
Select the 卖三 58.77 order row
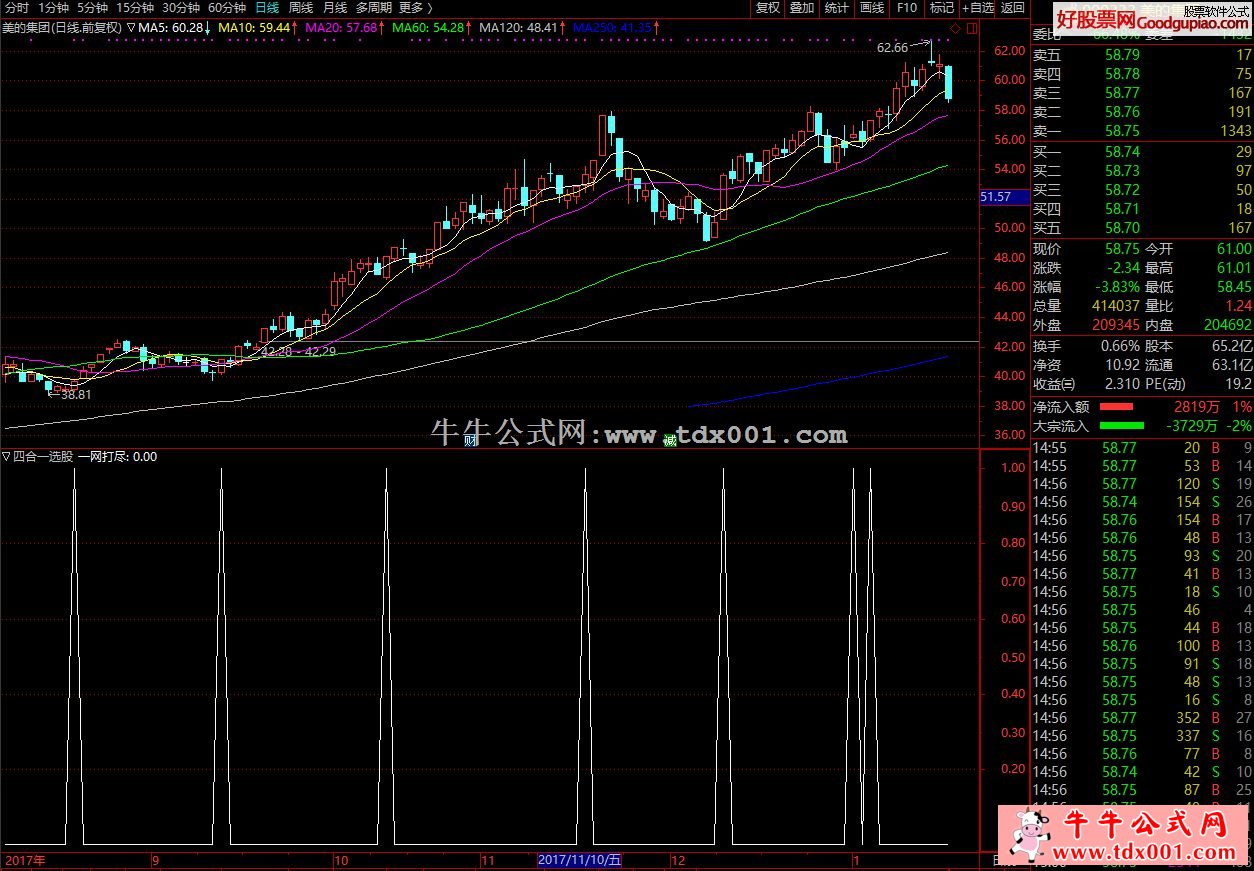pos(1142,93)
